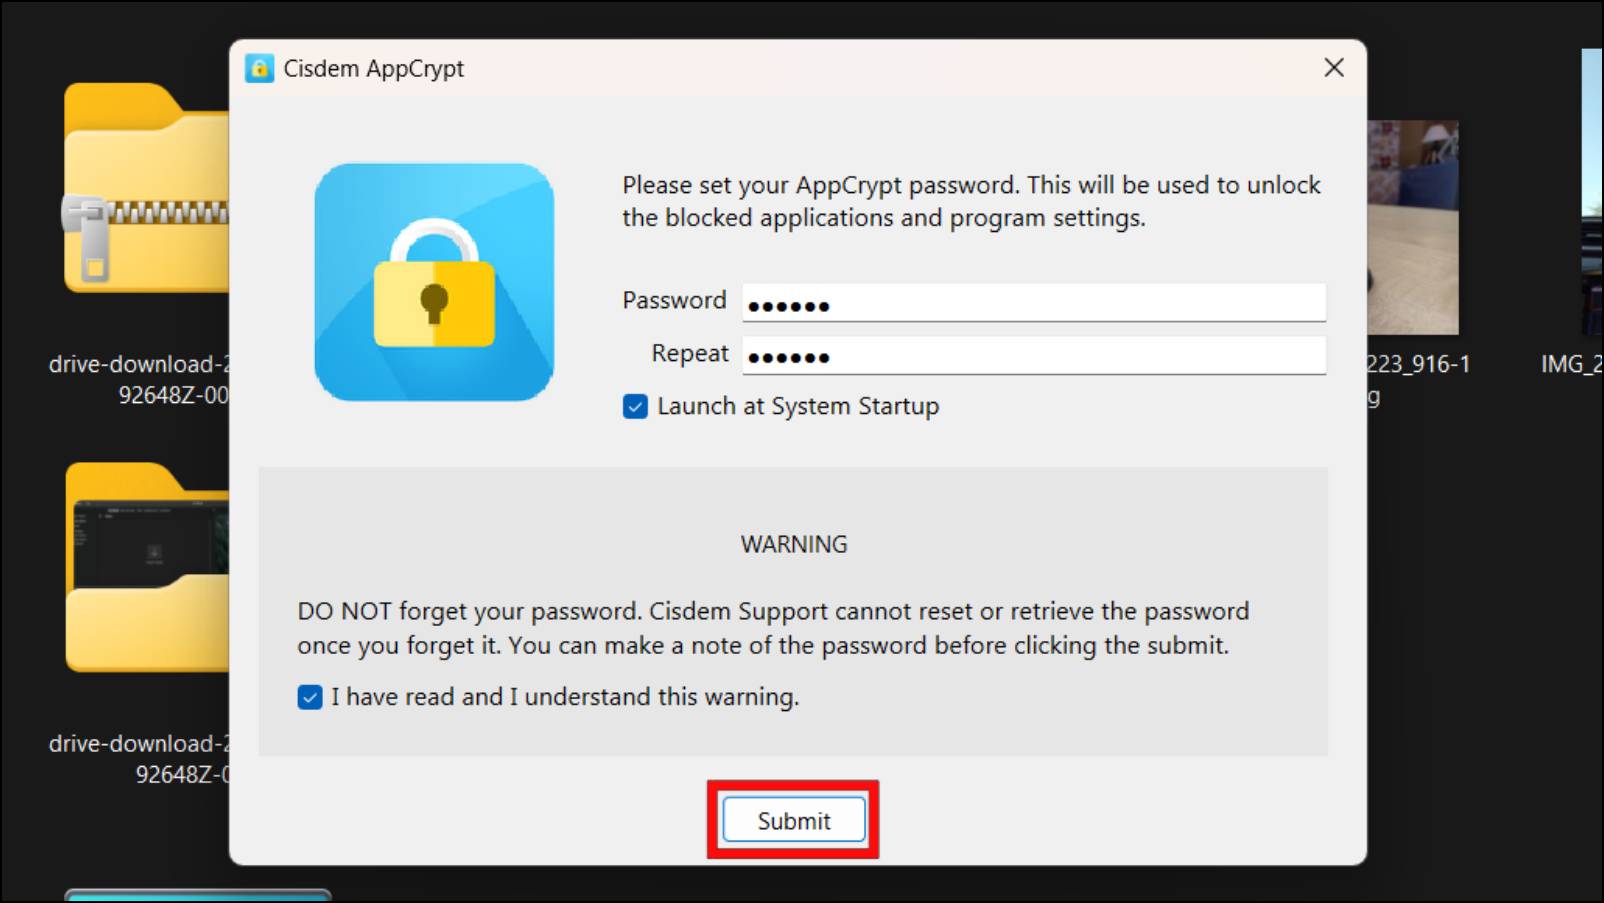Click the I have read warning label
Viewport: 1604px width, 903px height.
click(565, 697)
